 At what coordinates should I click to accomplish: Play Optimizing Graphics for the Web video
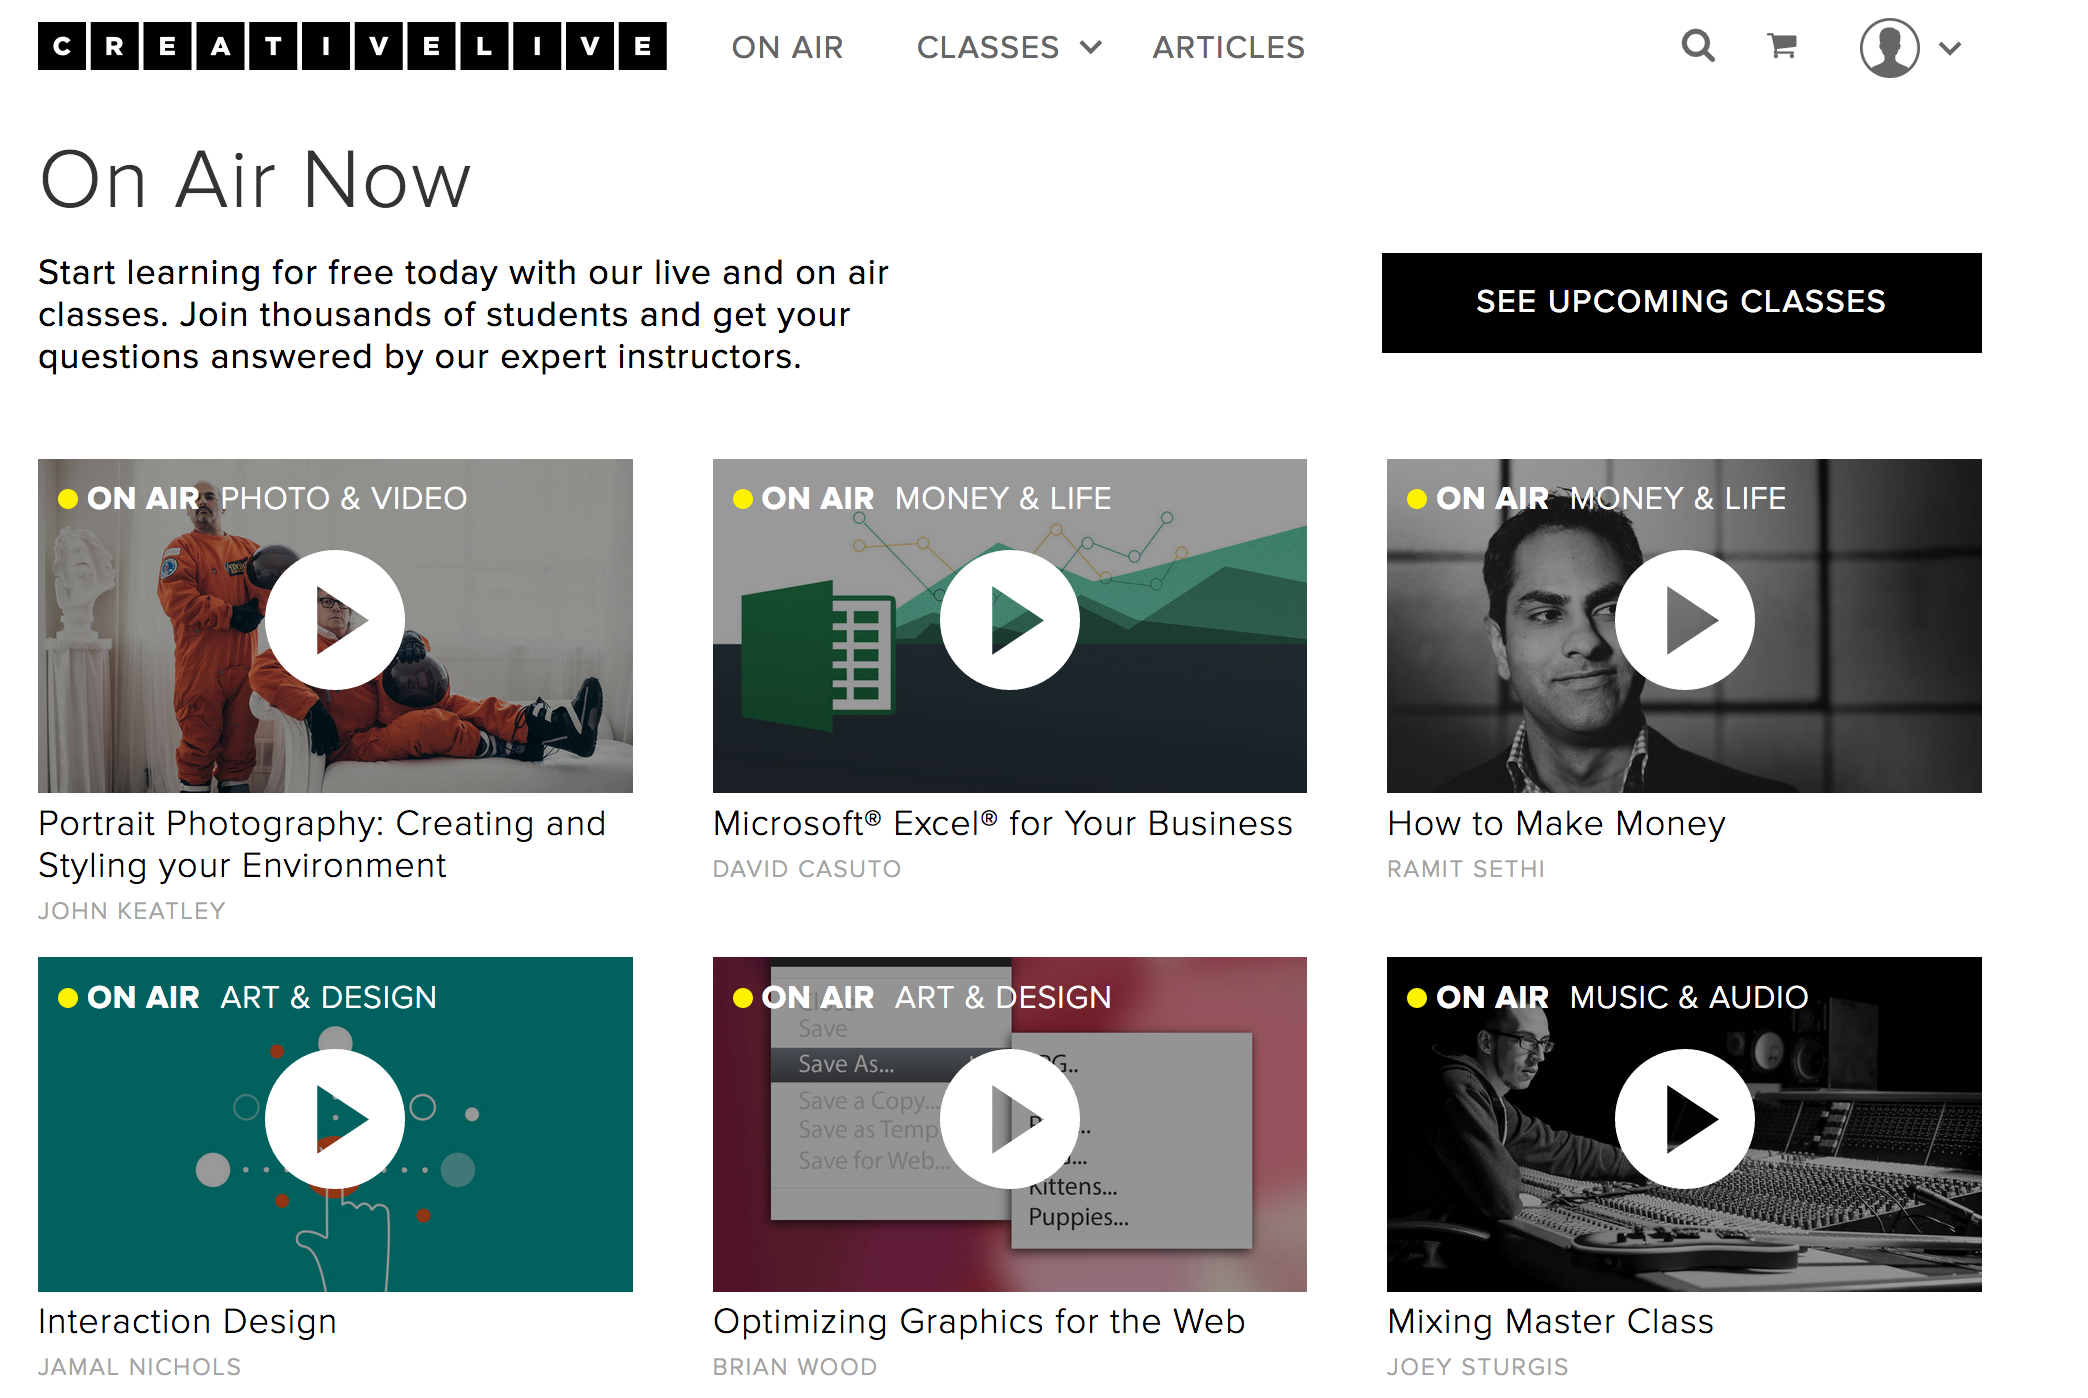[x=1009, y=1118]
